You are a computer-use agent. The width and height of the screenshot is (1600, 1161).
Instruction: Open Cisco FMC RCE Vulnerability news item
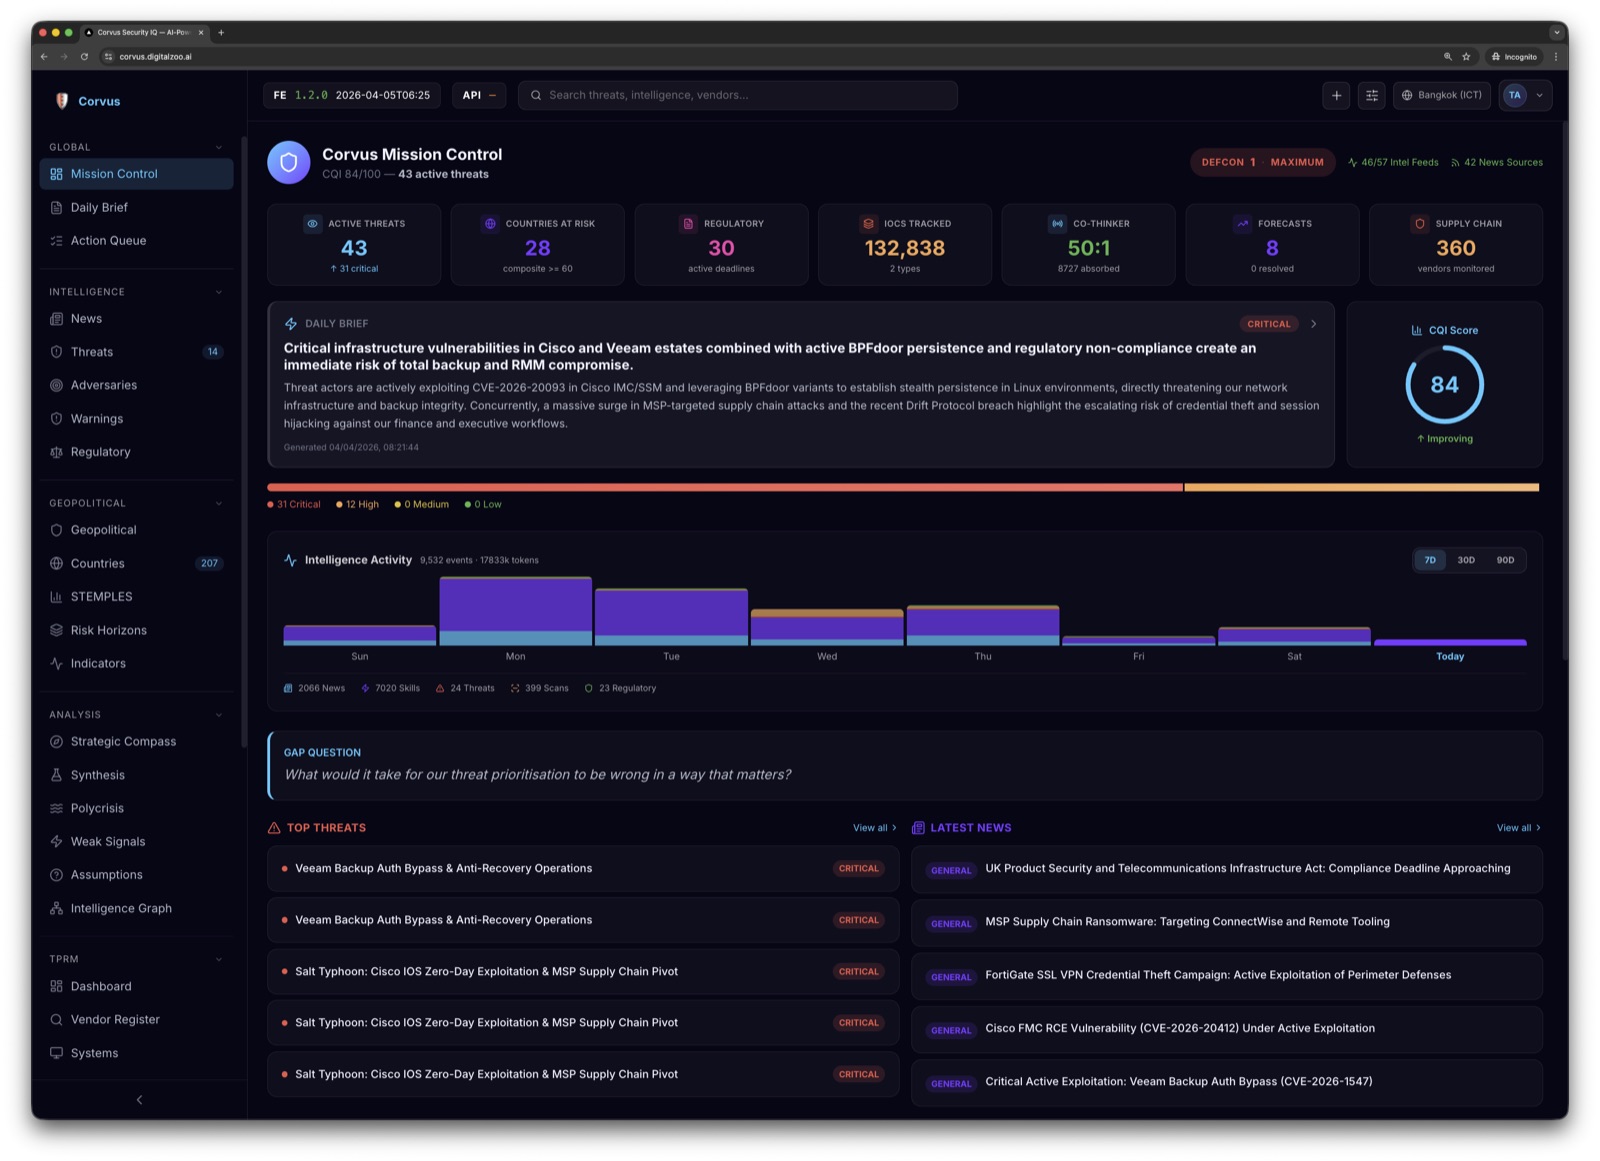(x=1227, y=1029)
